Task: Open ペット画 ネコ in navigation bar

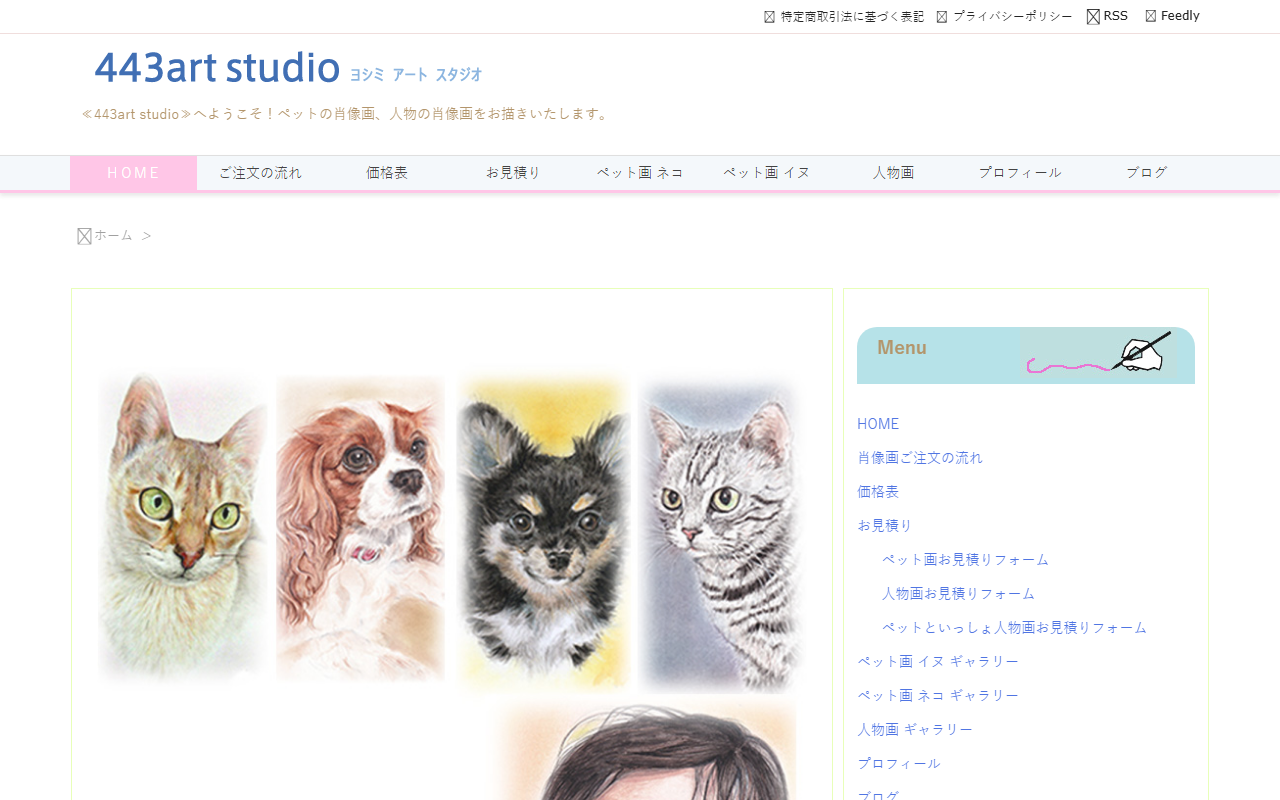Action: pos(640,173)
